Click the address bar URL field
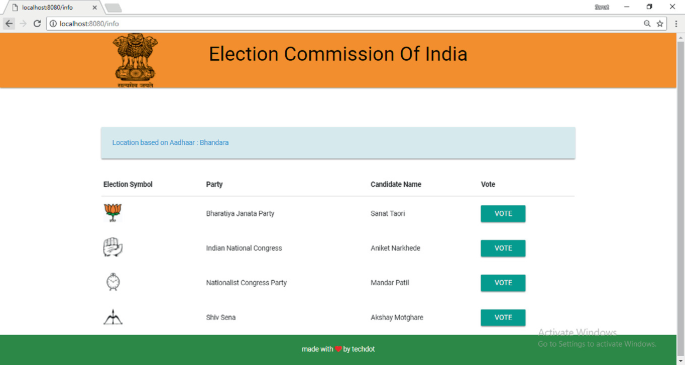The height and width of the screenshot is (365, 685). coord(345,24)
